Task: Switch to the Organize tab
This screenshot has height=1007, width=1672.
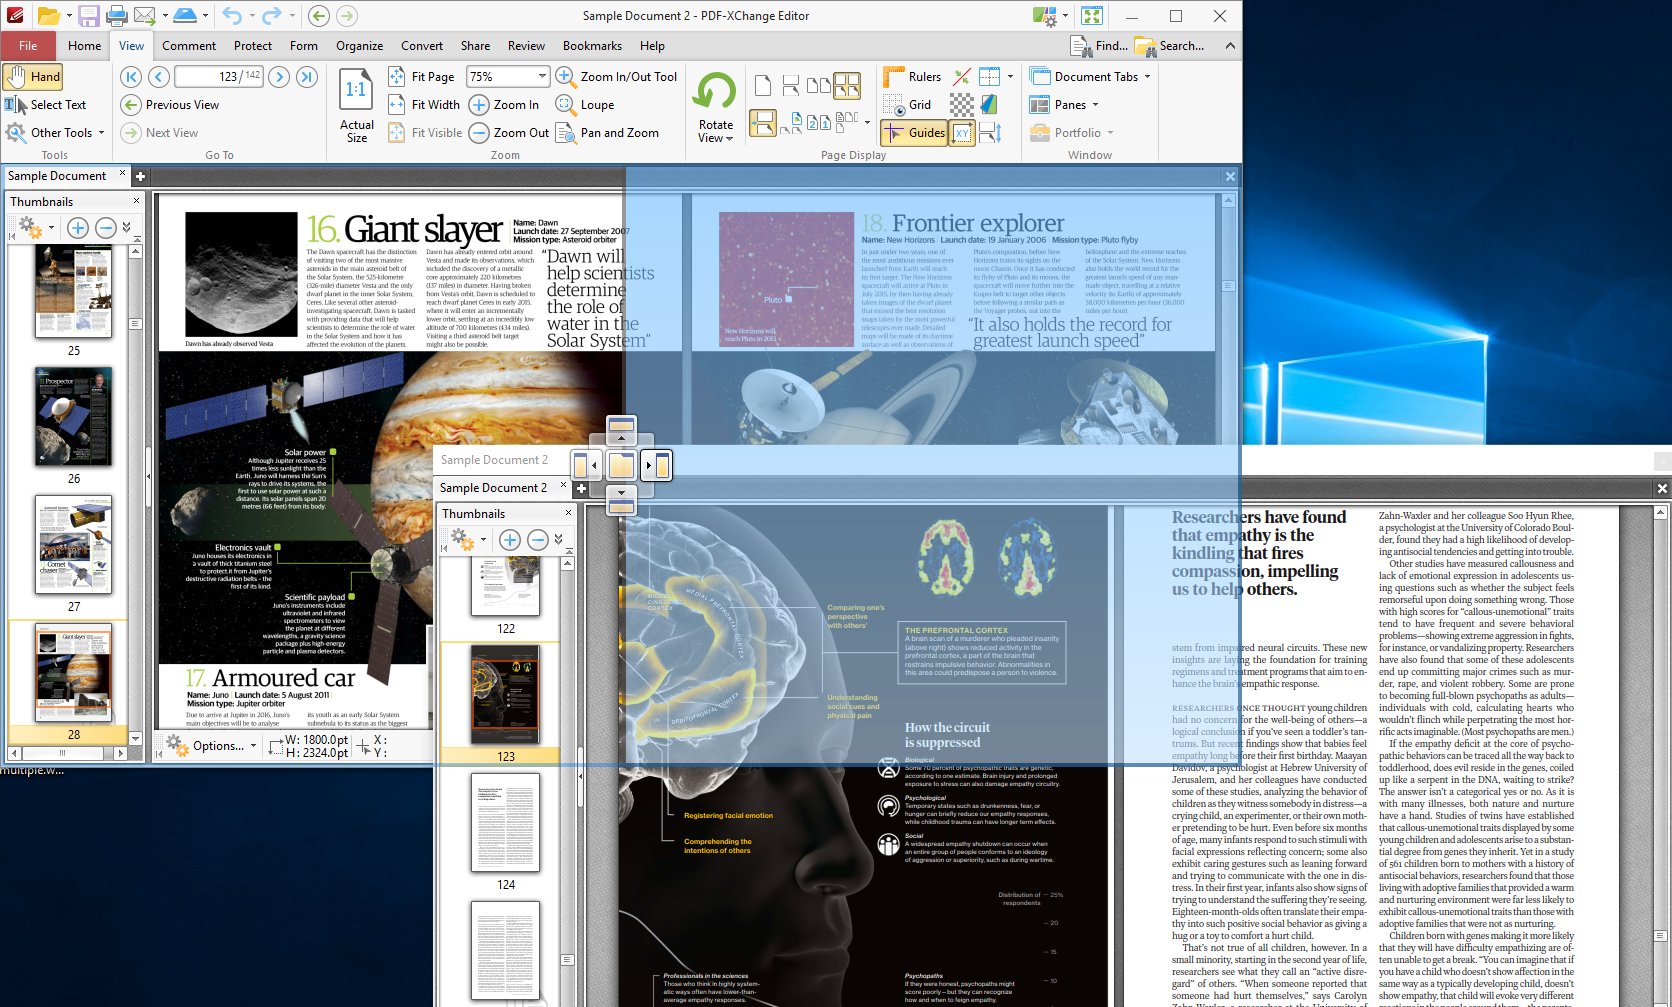Action: tap(360, 45)
